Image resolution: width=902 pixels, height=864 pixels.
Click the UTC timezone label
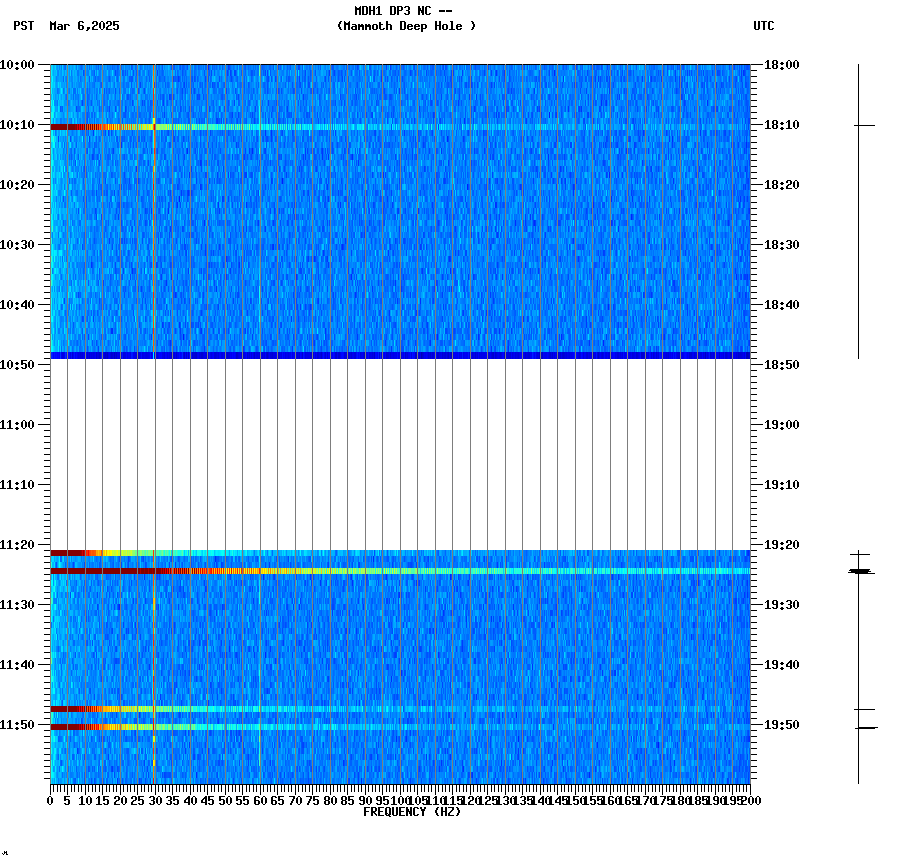(765, 27)
